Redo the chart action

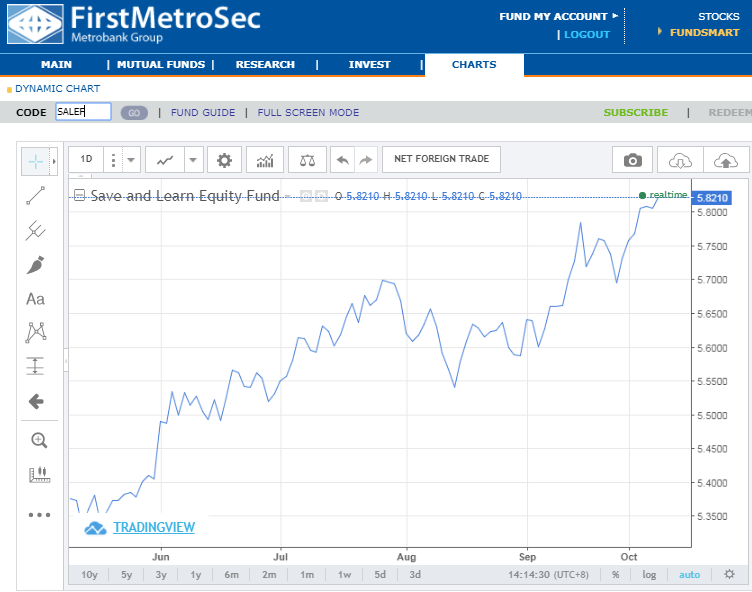point(366,160)
